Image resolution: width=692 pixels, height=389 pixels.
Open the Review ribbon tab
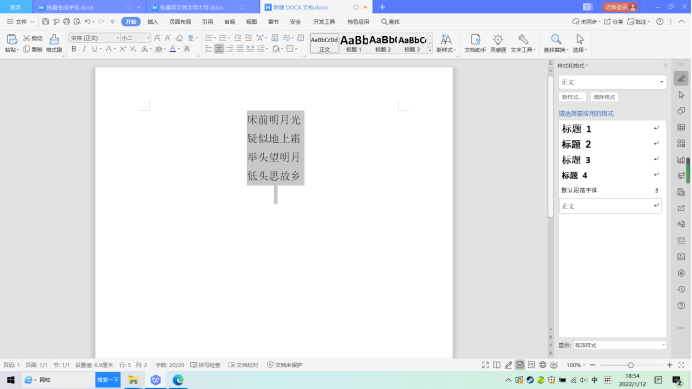point(229,22)
